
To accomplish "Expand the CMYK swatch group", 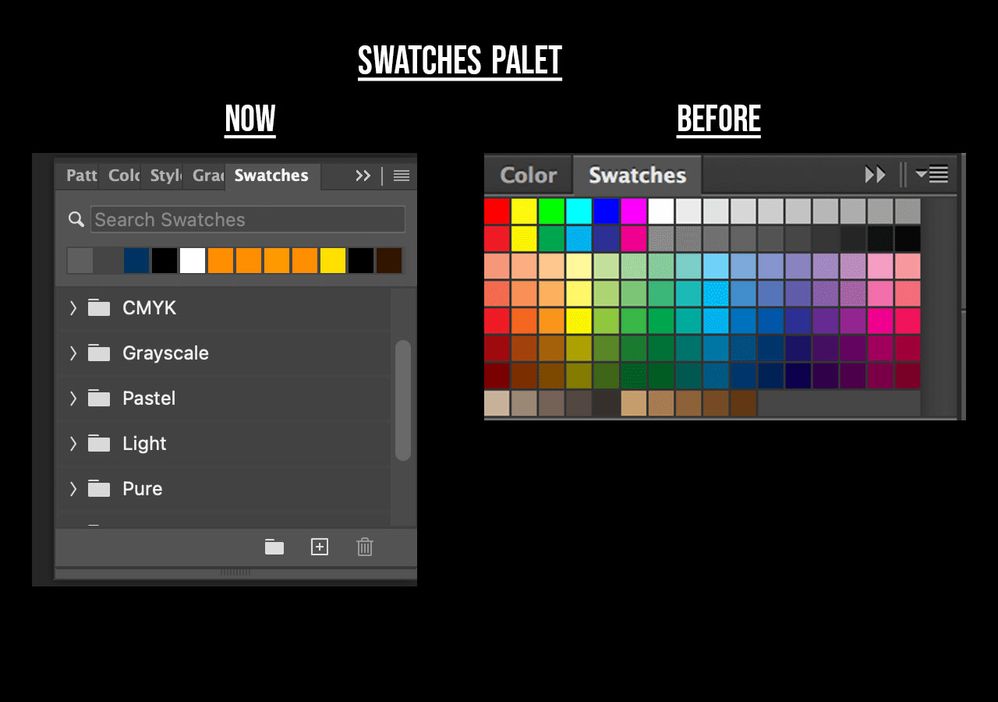I will [x=73, y=308].
